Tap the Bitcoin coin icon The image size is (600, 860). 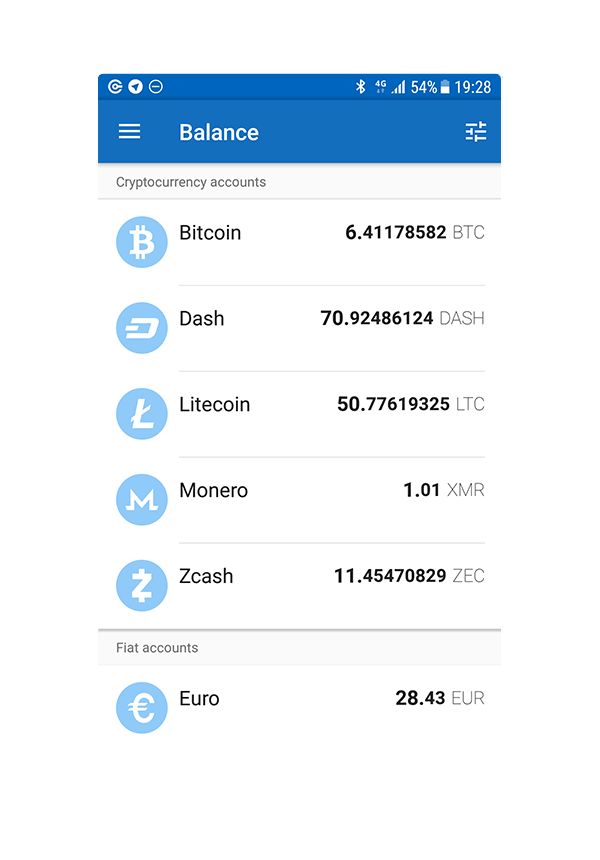(x=141, y=242)
